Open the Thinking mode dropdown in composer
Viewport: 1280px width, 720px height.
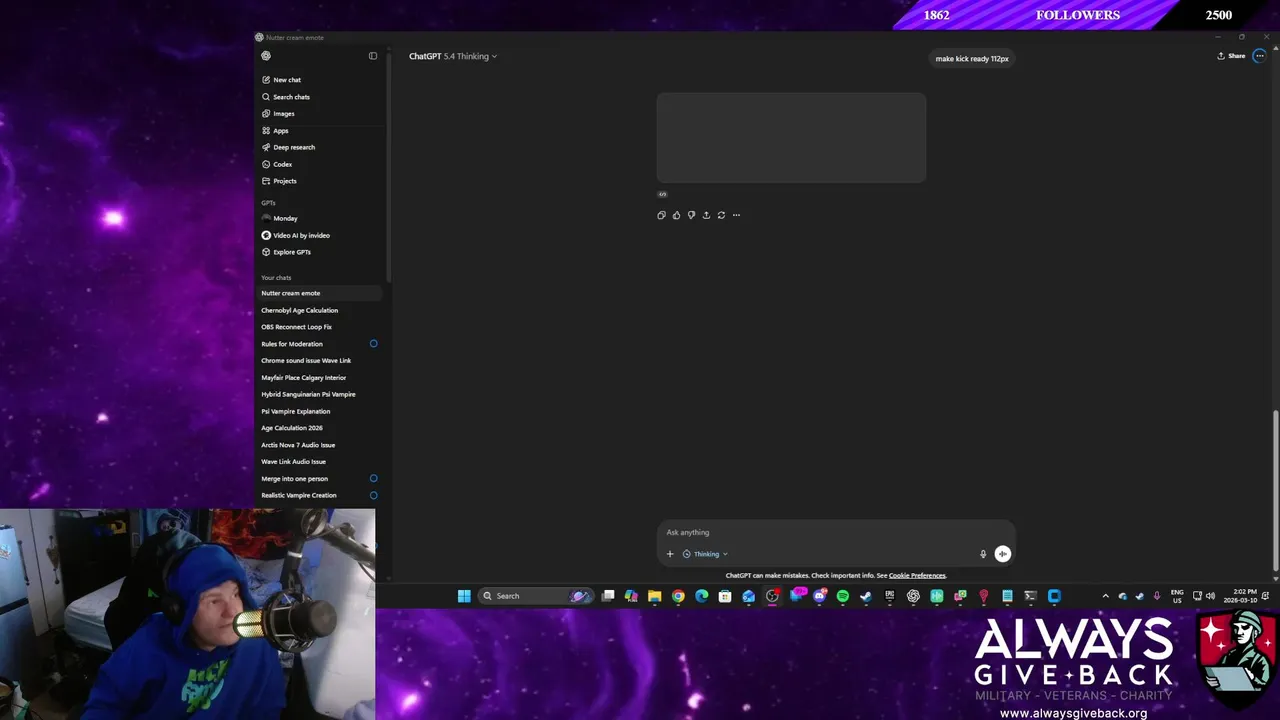[705, 554]
